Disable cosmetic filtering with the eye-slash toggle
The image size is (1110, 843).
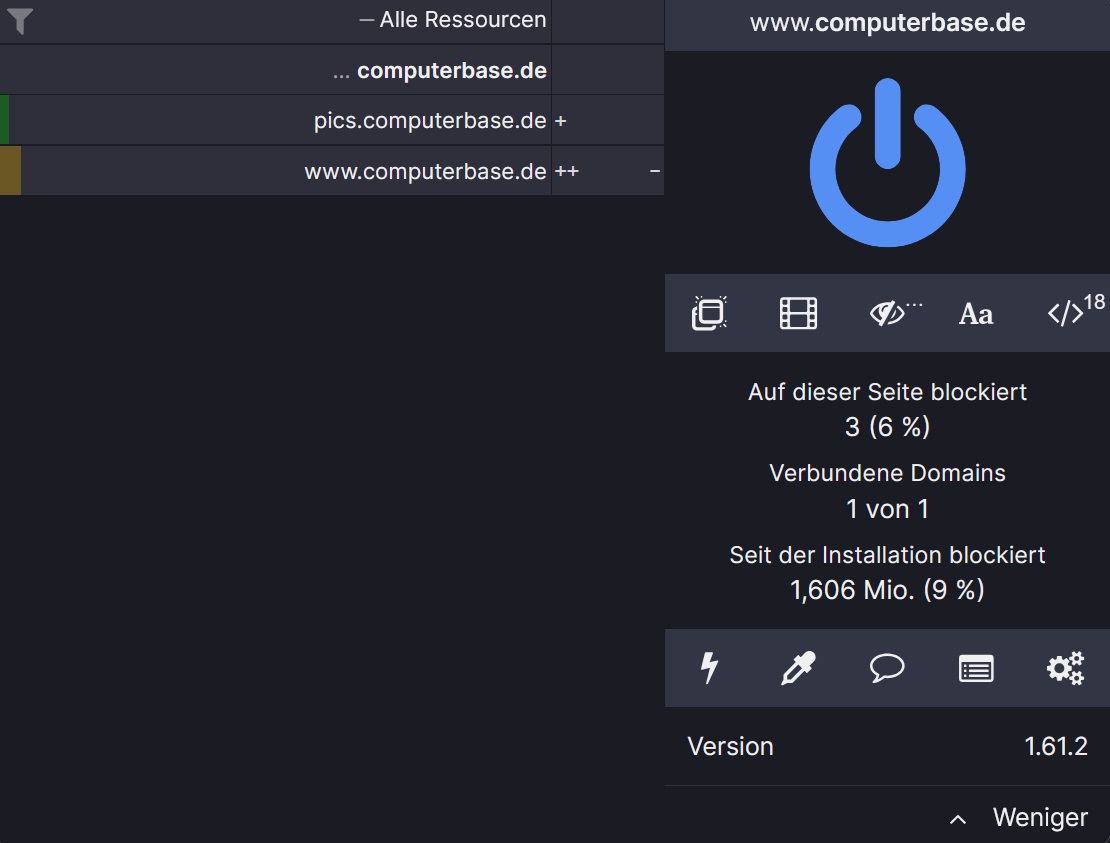(x=887, y=313)
